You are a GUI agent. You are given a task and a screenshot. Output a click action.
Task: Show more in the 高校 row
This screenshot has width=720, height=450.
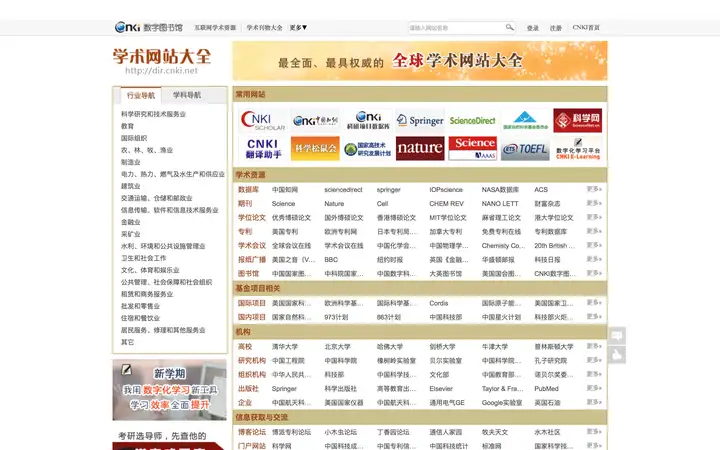[x=594, y=346]
